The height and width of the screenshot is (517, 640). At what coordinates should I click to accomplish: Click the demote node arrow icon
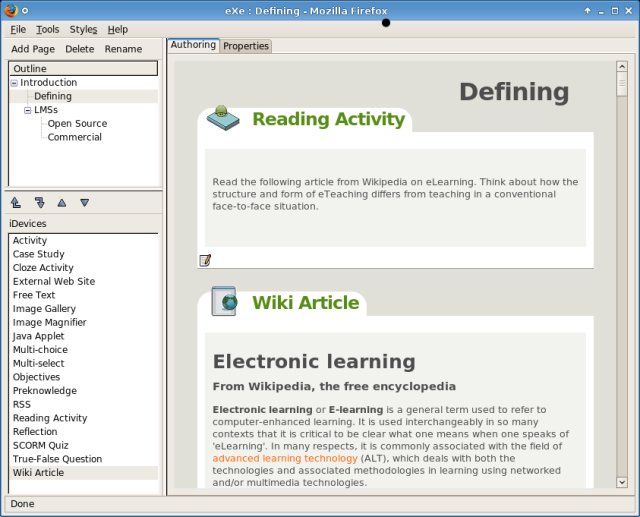39,202
